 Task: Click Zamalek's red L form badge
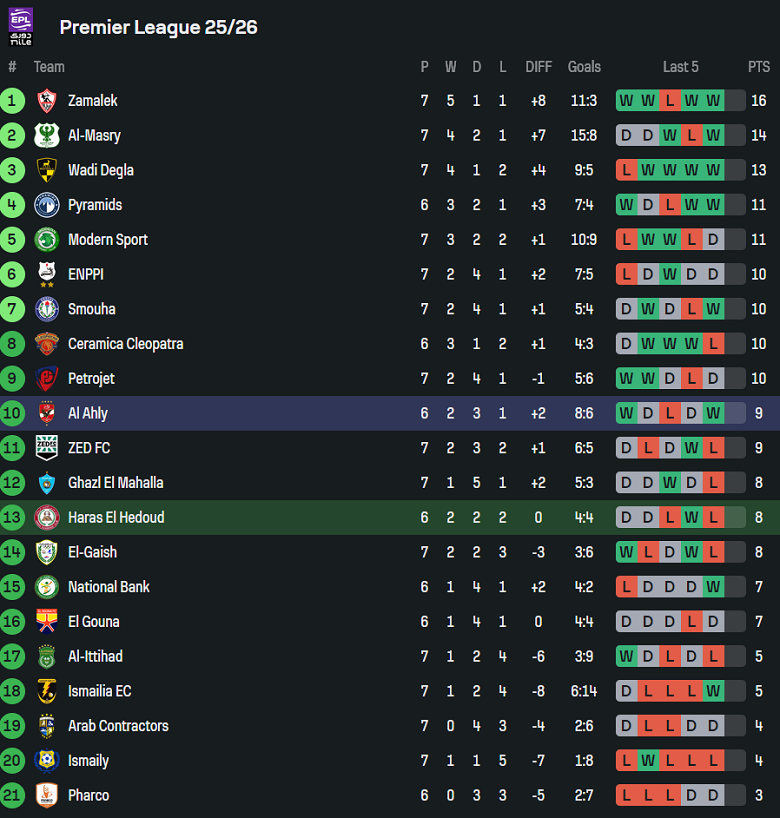coord(669,101)
